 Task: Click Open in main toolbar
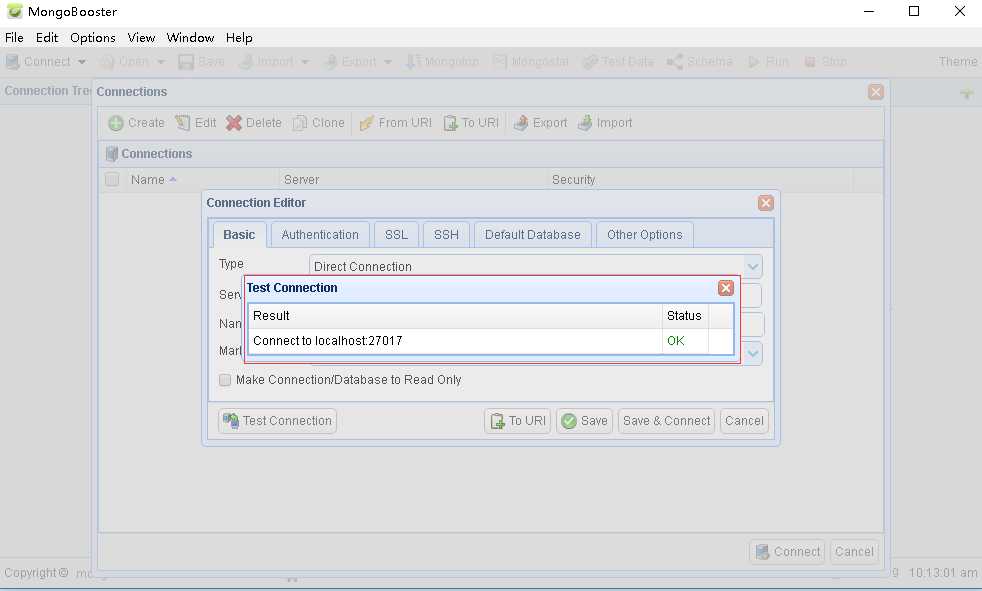[125, 61]
